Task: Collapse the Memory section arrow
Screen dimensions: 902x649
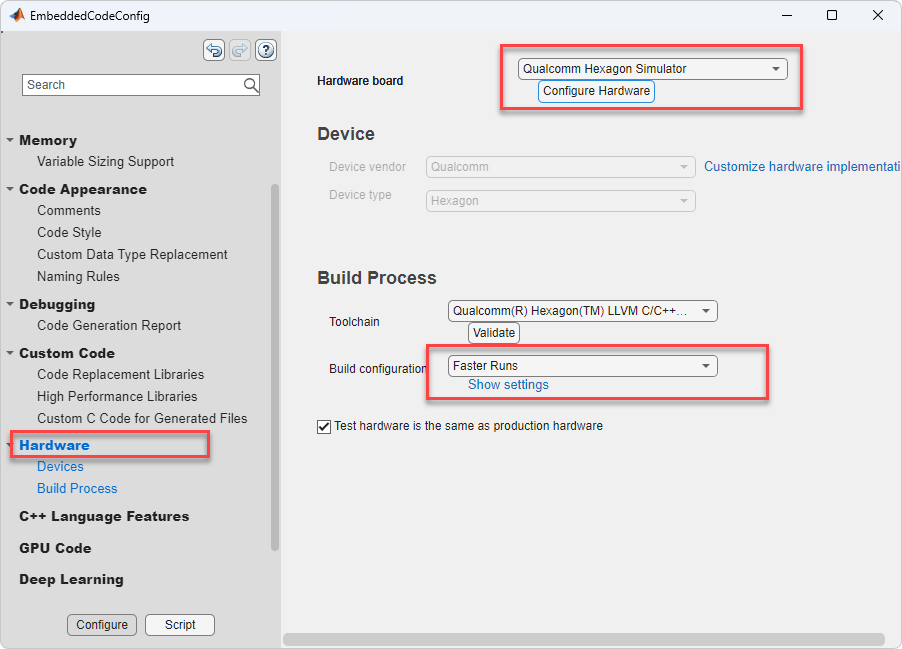Action: click(10, 141)
